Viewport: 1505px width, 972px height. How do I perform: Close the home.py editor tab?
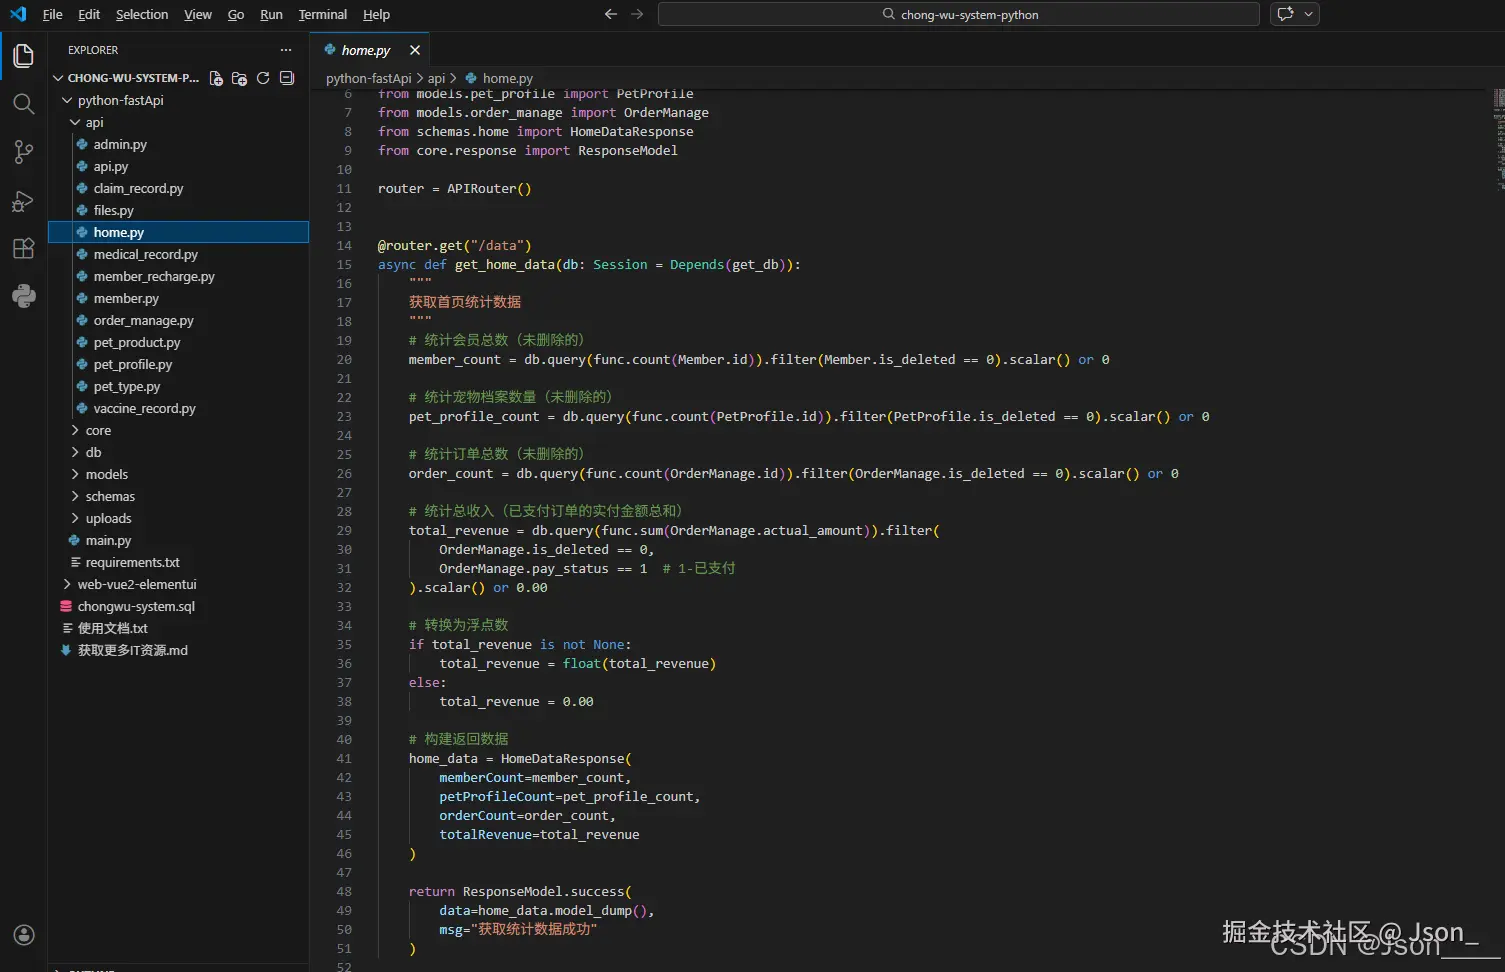coord(415,50)
